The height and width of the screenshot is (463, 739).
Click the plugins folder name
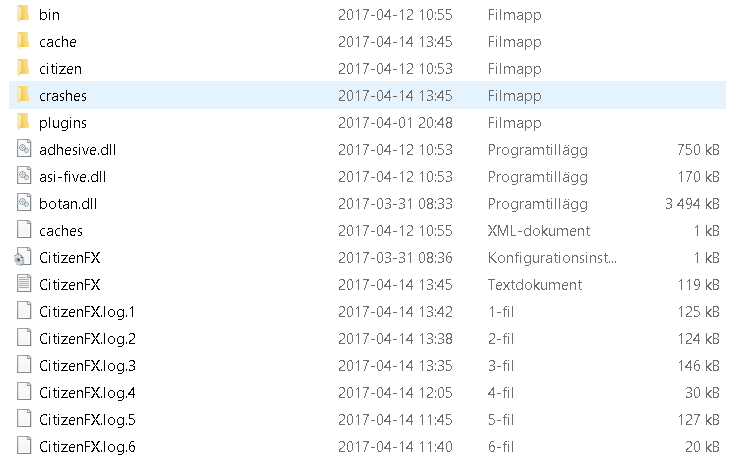[x=63, y=123]
